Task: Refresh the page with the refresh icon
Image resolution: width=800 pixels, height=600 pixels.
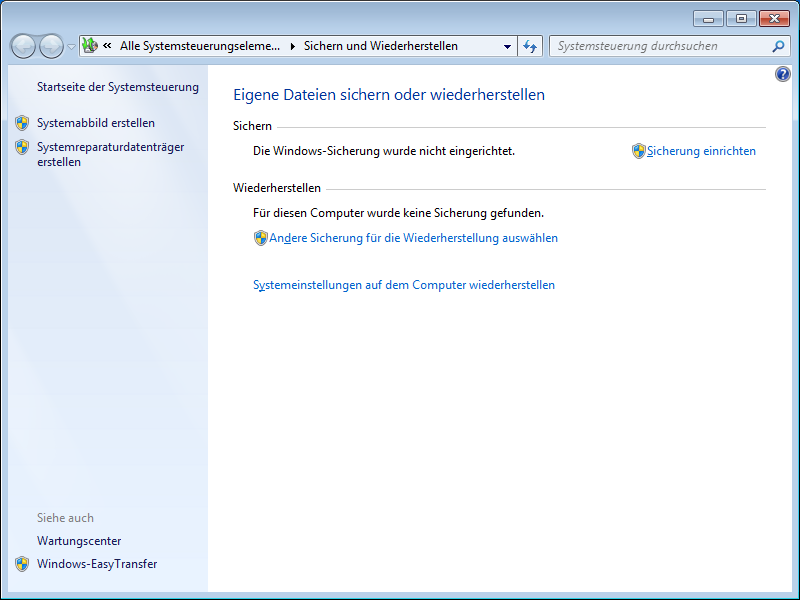Action: click(x=530, y=46)
